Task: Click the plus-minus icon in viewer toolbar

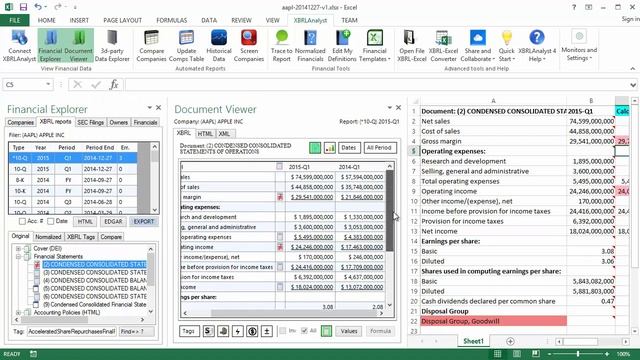Action: click(267, 331)
